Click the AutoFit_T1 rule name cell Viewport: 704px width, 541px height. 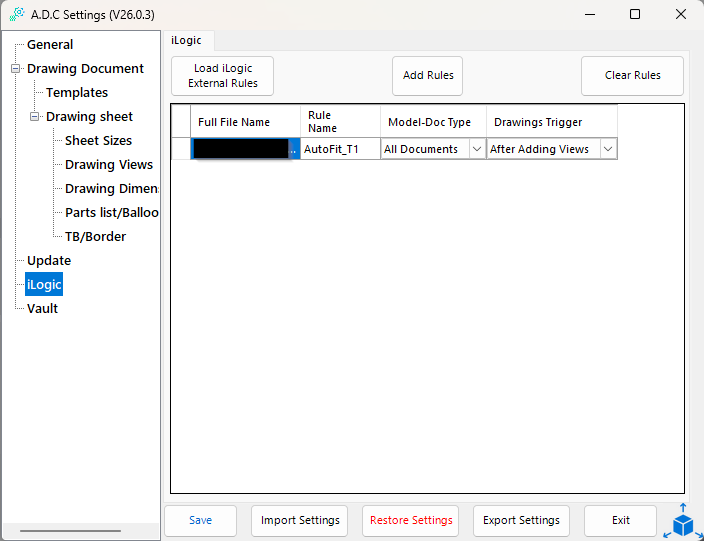[340, 149]
